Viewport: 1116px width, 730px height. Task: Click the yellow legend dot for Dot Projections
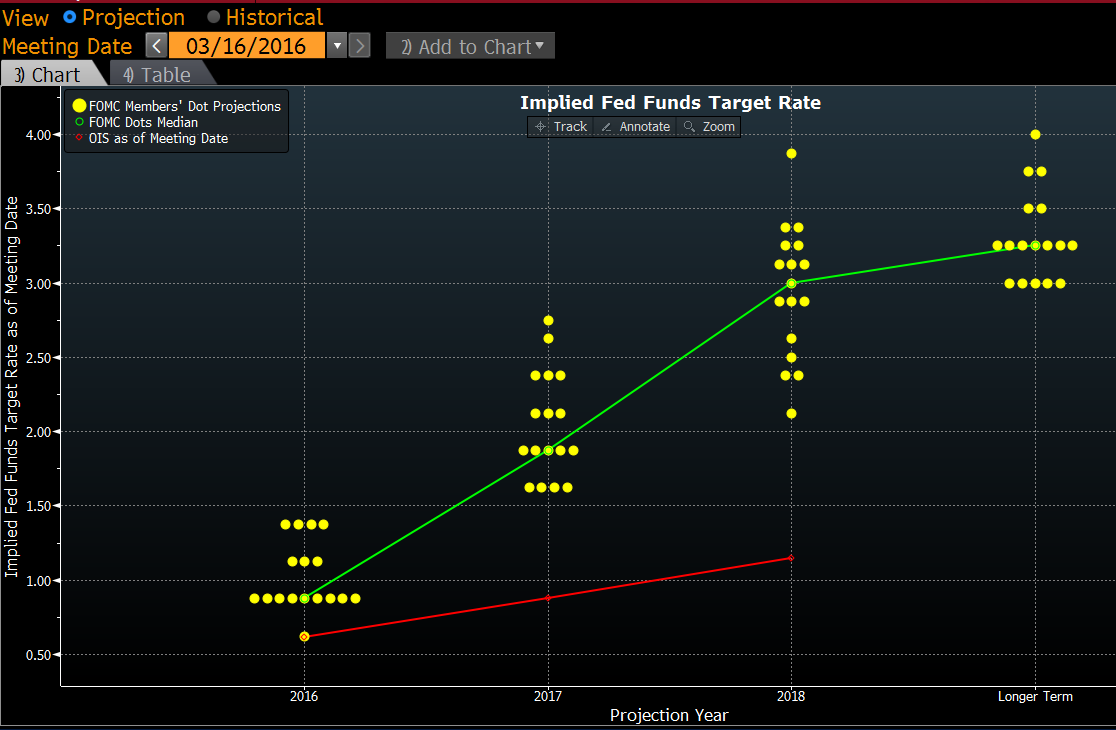[x=79, y=106]
